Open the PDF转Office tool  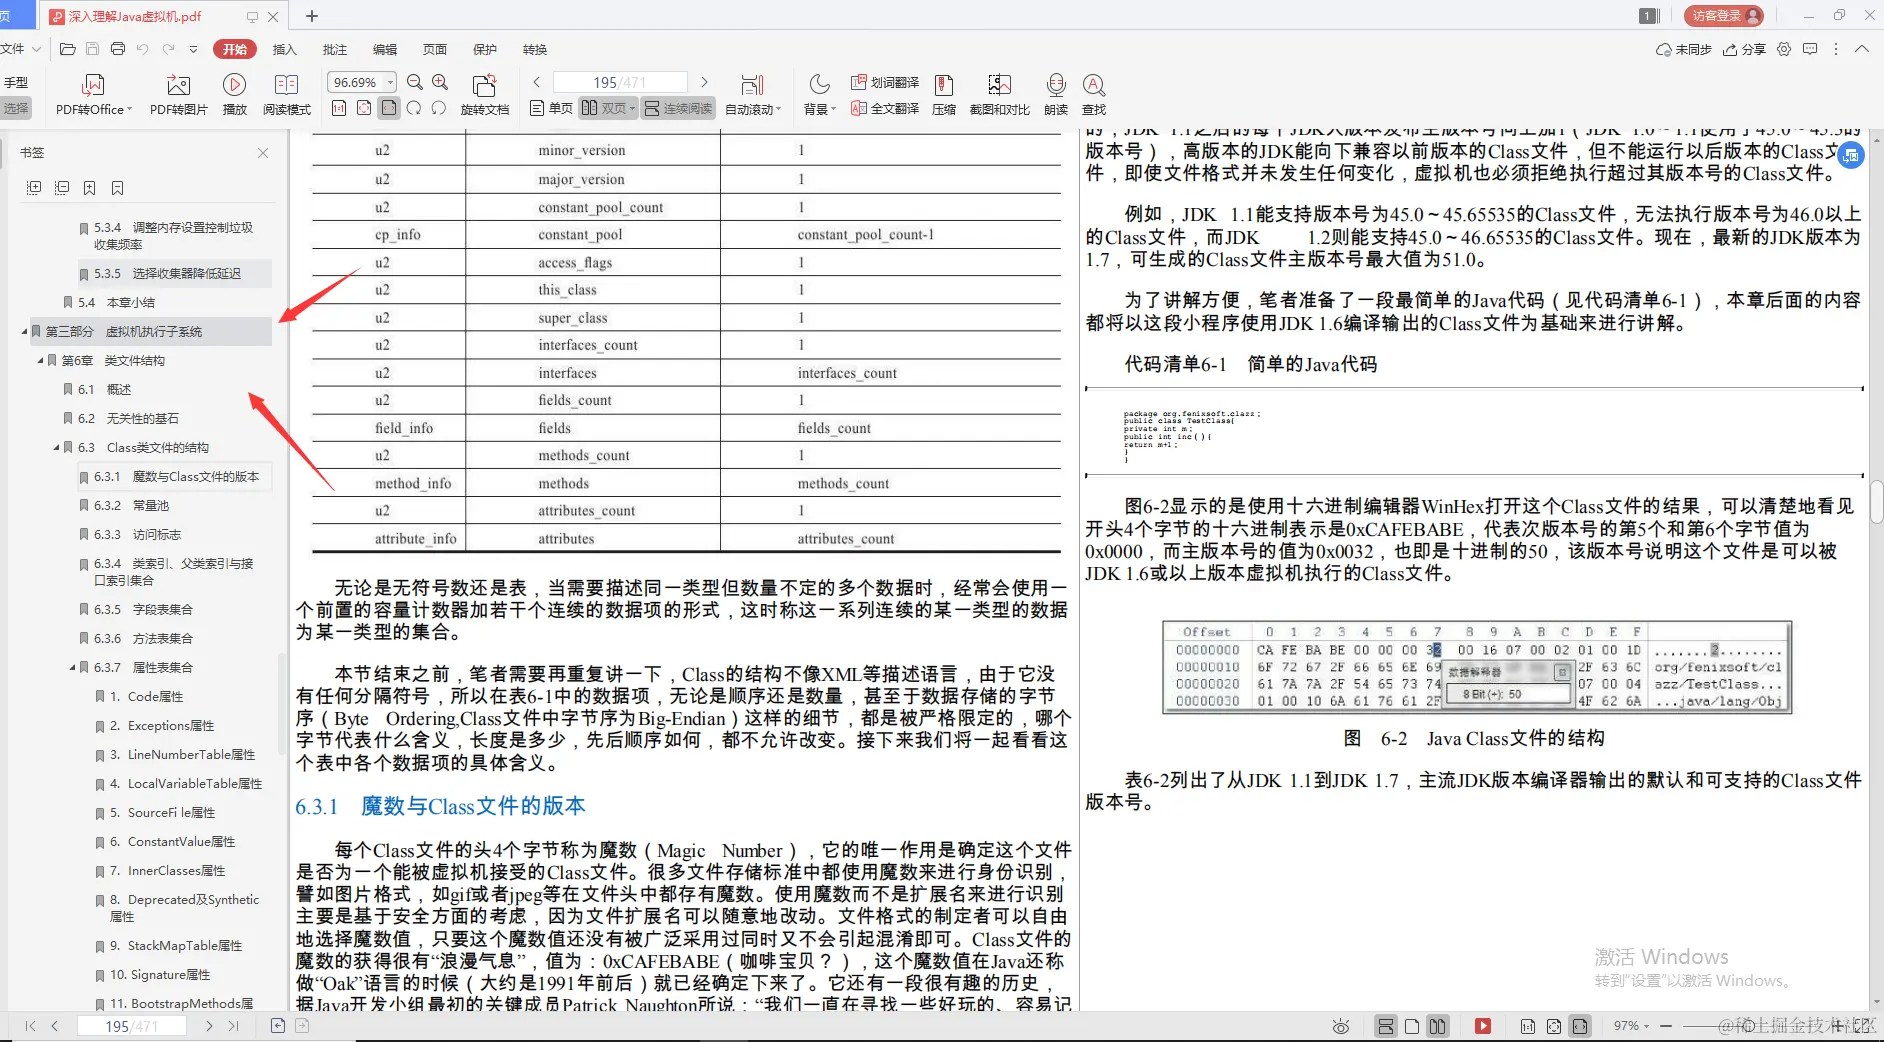(93, 95)
